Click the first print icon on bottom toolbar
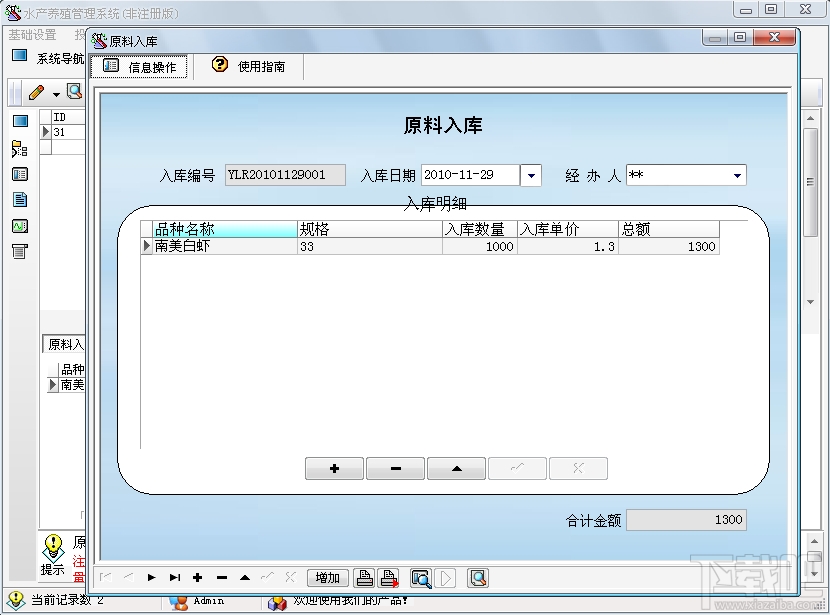 (x=364, y=577)
